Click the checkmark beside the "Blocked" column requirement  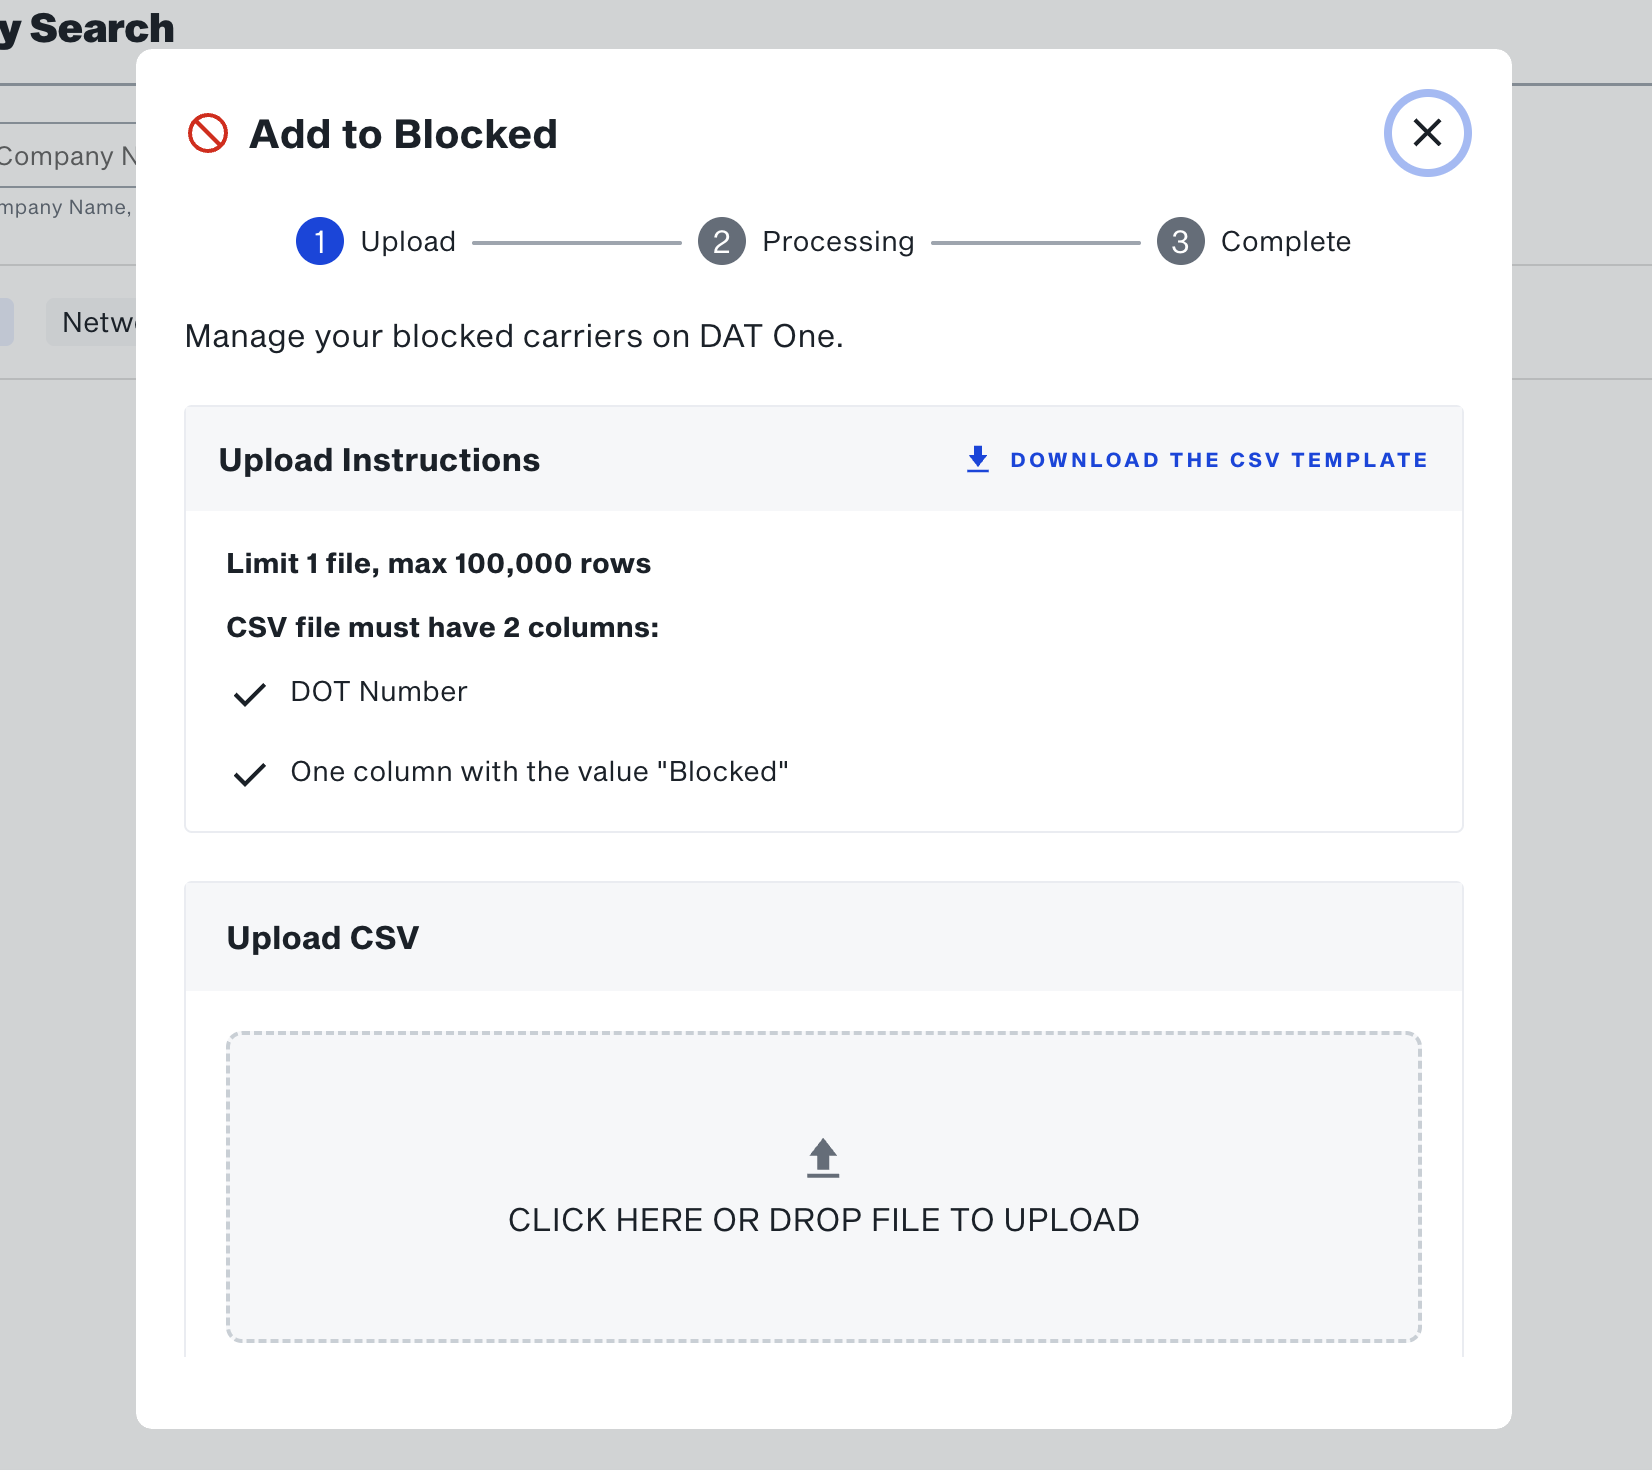tap(249, 774)
